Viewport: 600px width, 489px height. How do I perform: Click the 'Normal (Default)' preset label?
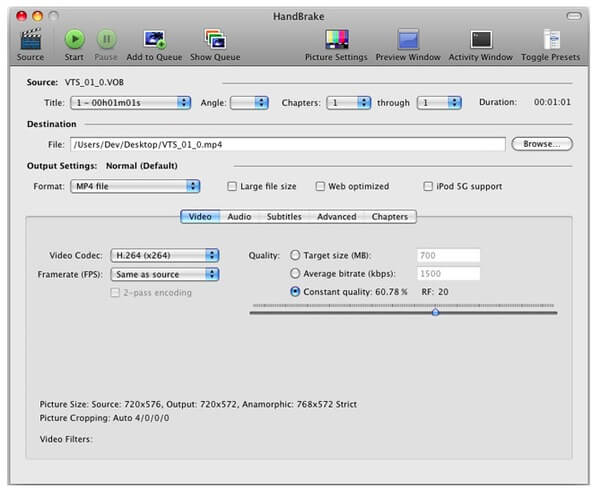point(142,166)
